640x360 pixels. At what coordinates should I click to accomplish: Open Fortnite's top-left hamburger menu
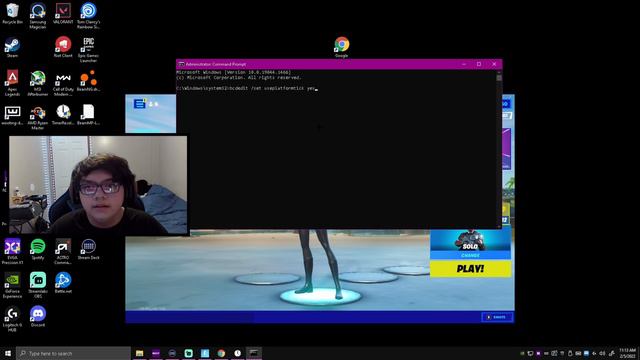click(139, 104)
